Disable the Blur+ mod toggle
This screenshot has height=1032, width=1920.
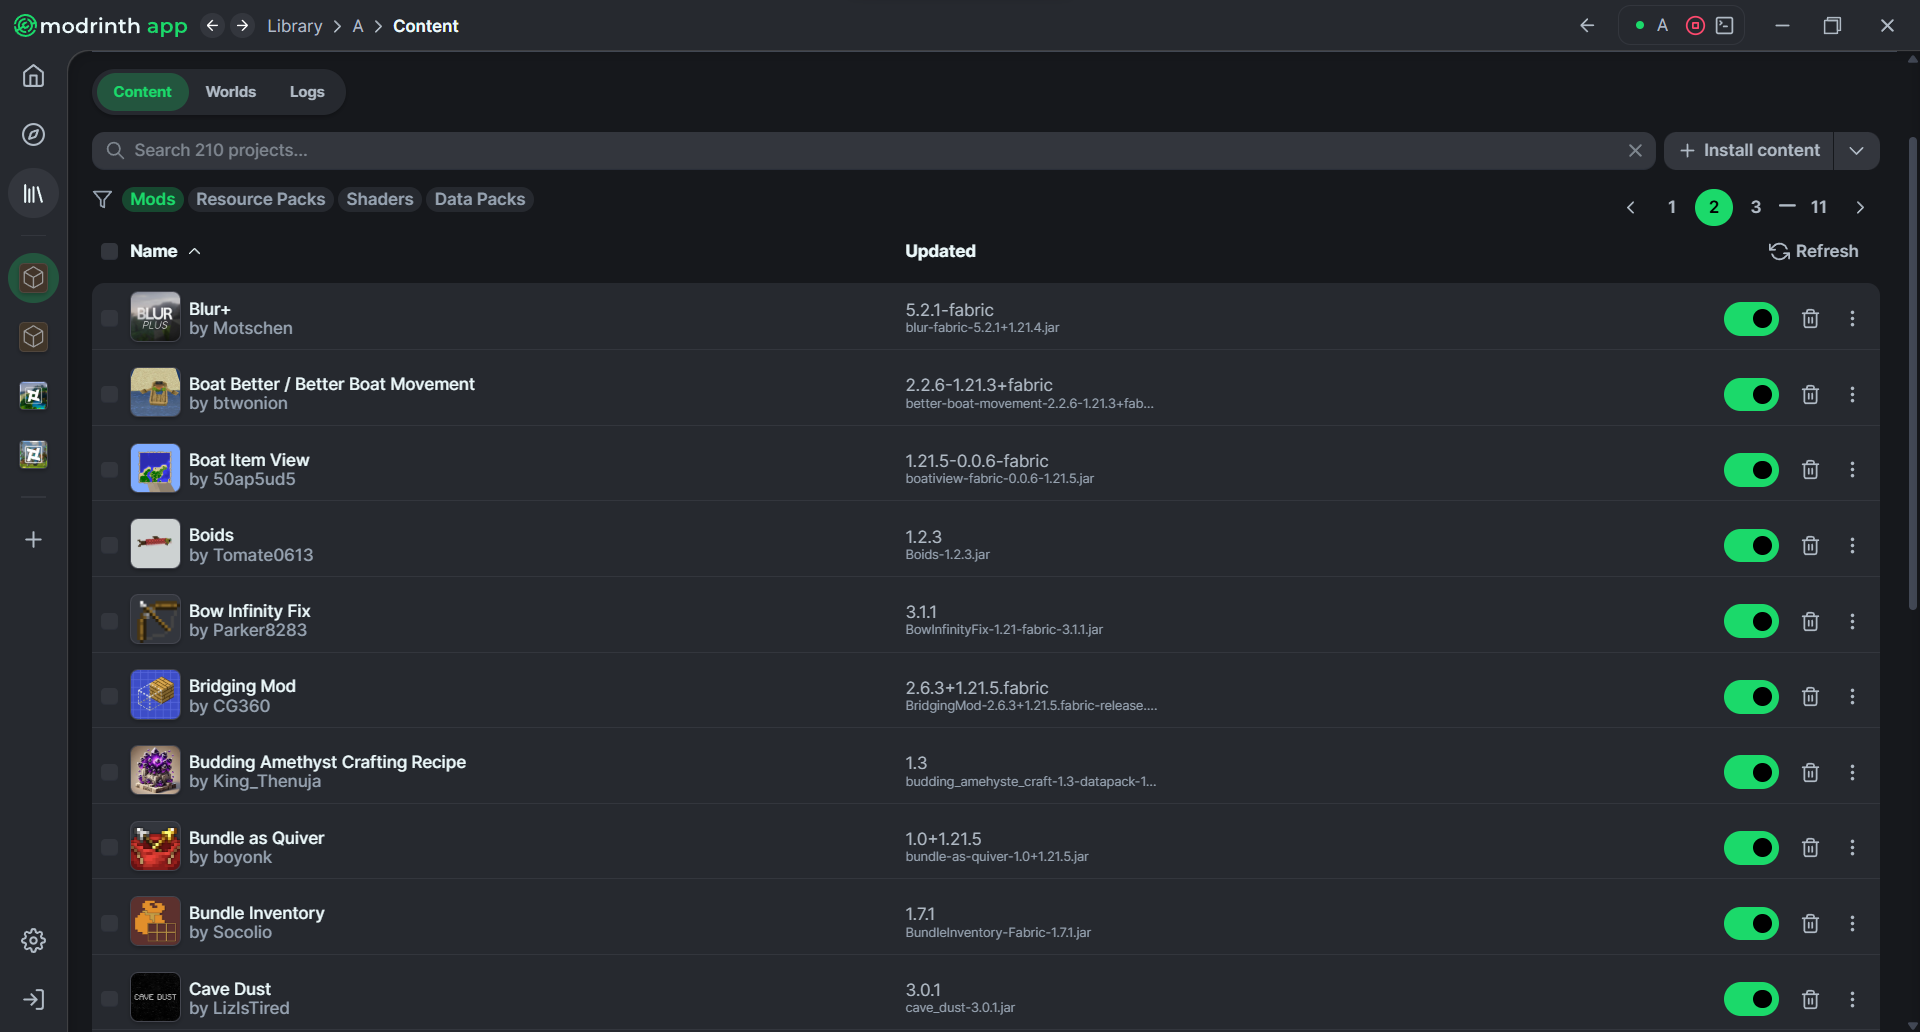(1751, 319)
